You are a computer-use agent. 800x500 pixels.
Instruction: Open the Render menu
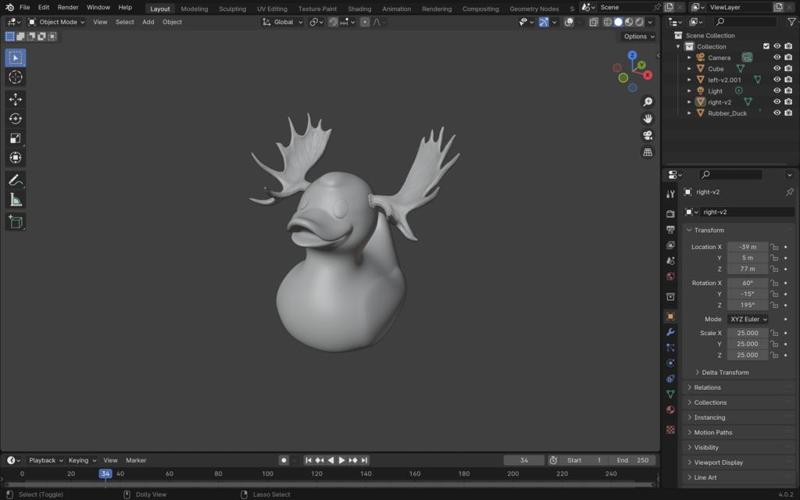(x=68, y=8)
